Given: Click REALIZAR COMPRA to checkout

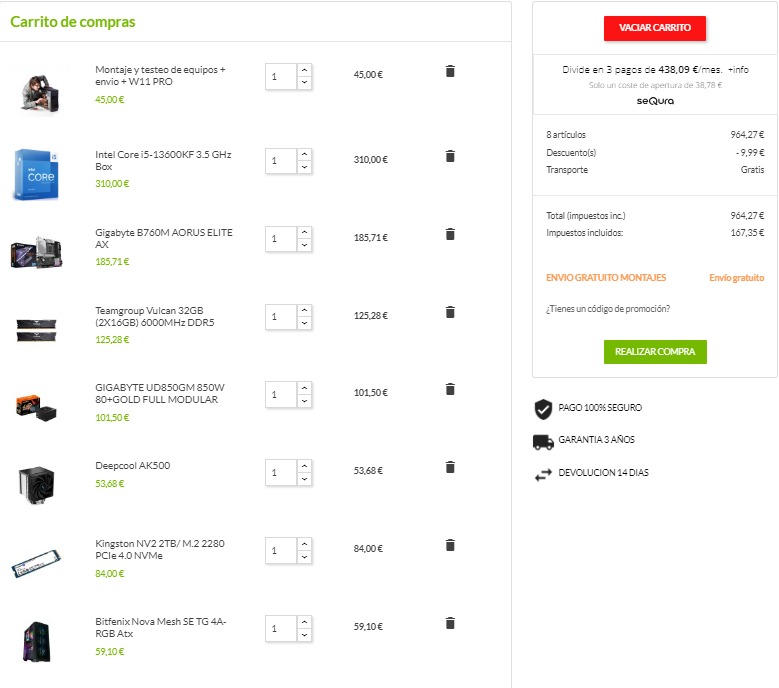Looking at the screenshot, I should tap(655, 352).
